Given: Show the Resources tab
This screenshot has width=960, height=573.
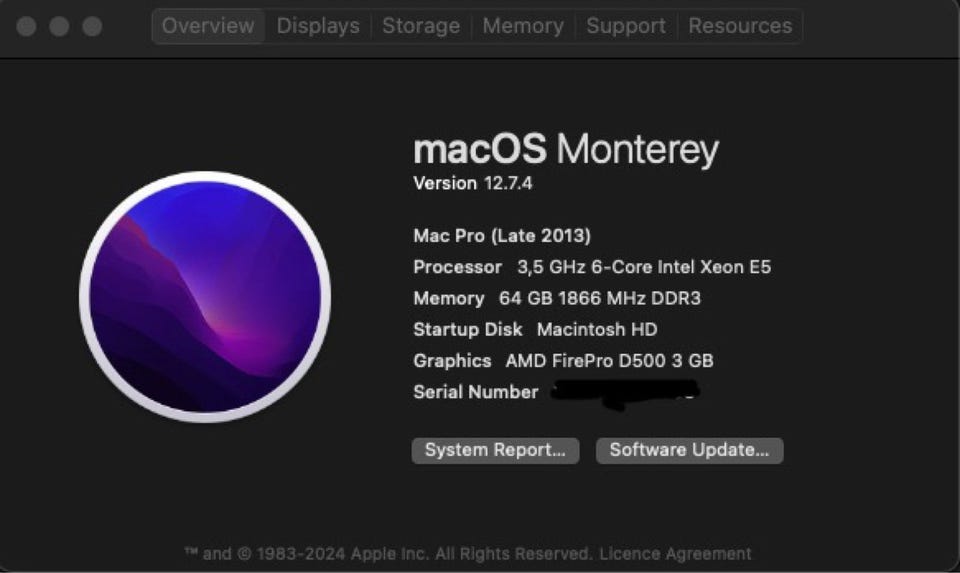Looking at the screenshot, I should [x=740, y=26].
